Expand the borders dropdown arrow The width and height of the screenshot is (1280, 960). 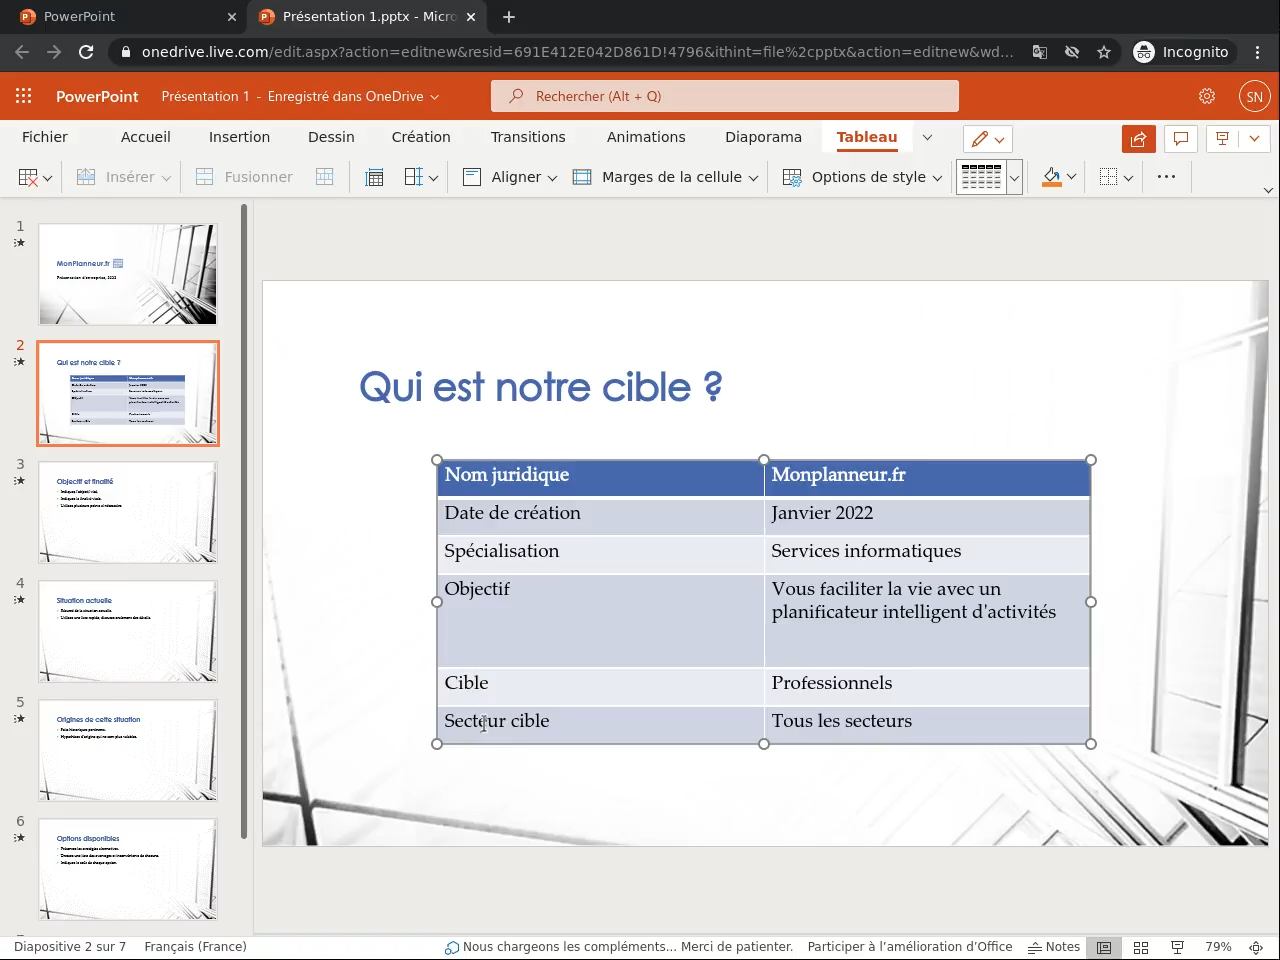point(1128,178)
